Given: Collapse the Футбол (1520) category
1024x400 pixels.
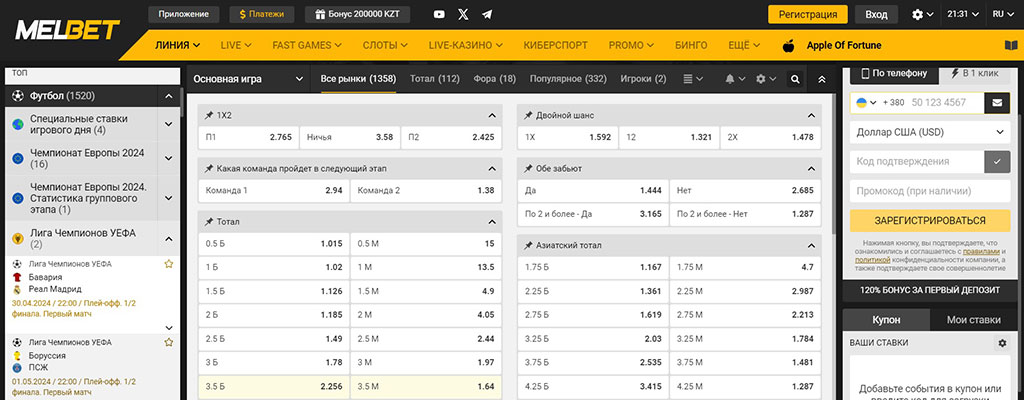Looking at the screenshot, I should (x=168, y=96).
